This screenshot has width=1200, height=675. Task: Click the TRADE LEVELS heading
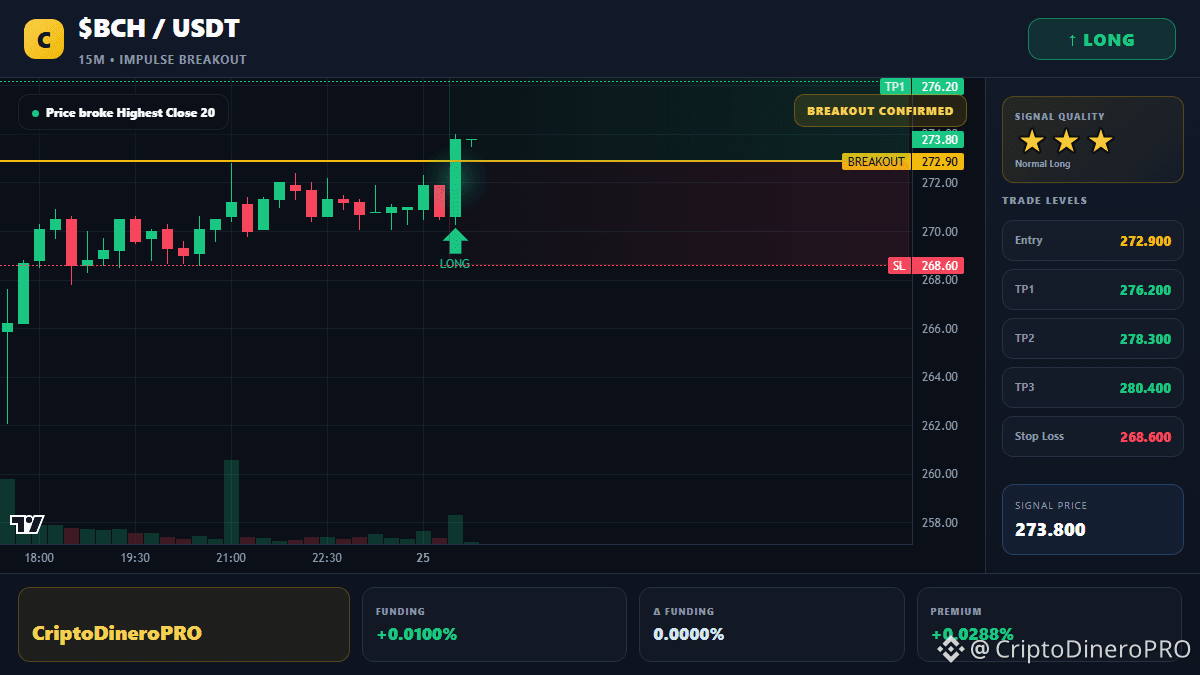point(1044,201)
